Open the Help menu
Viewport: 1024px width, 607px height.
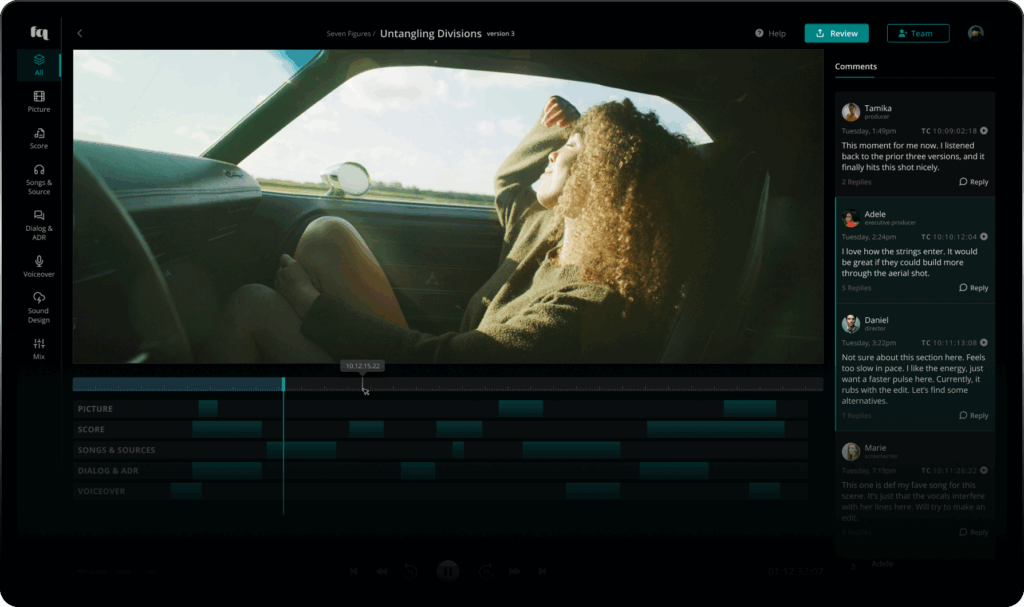(770, 33)
